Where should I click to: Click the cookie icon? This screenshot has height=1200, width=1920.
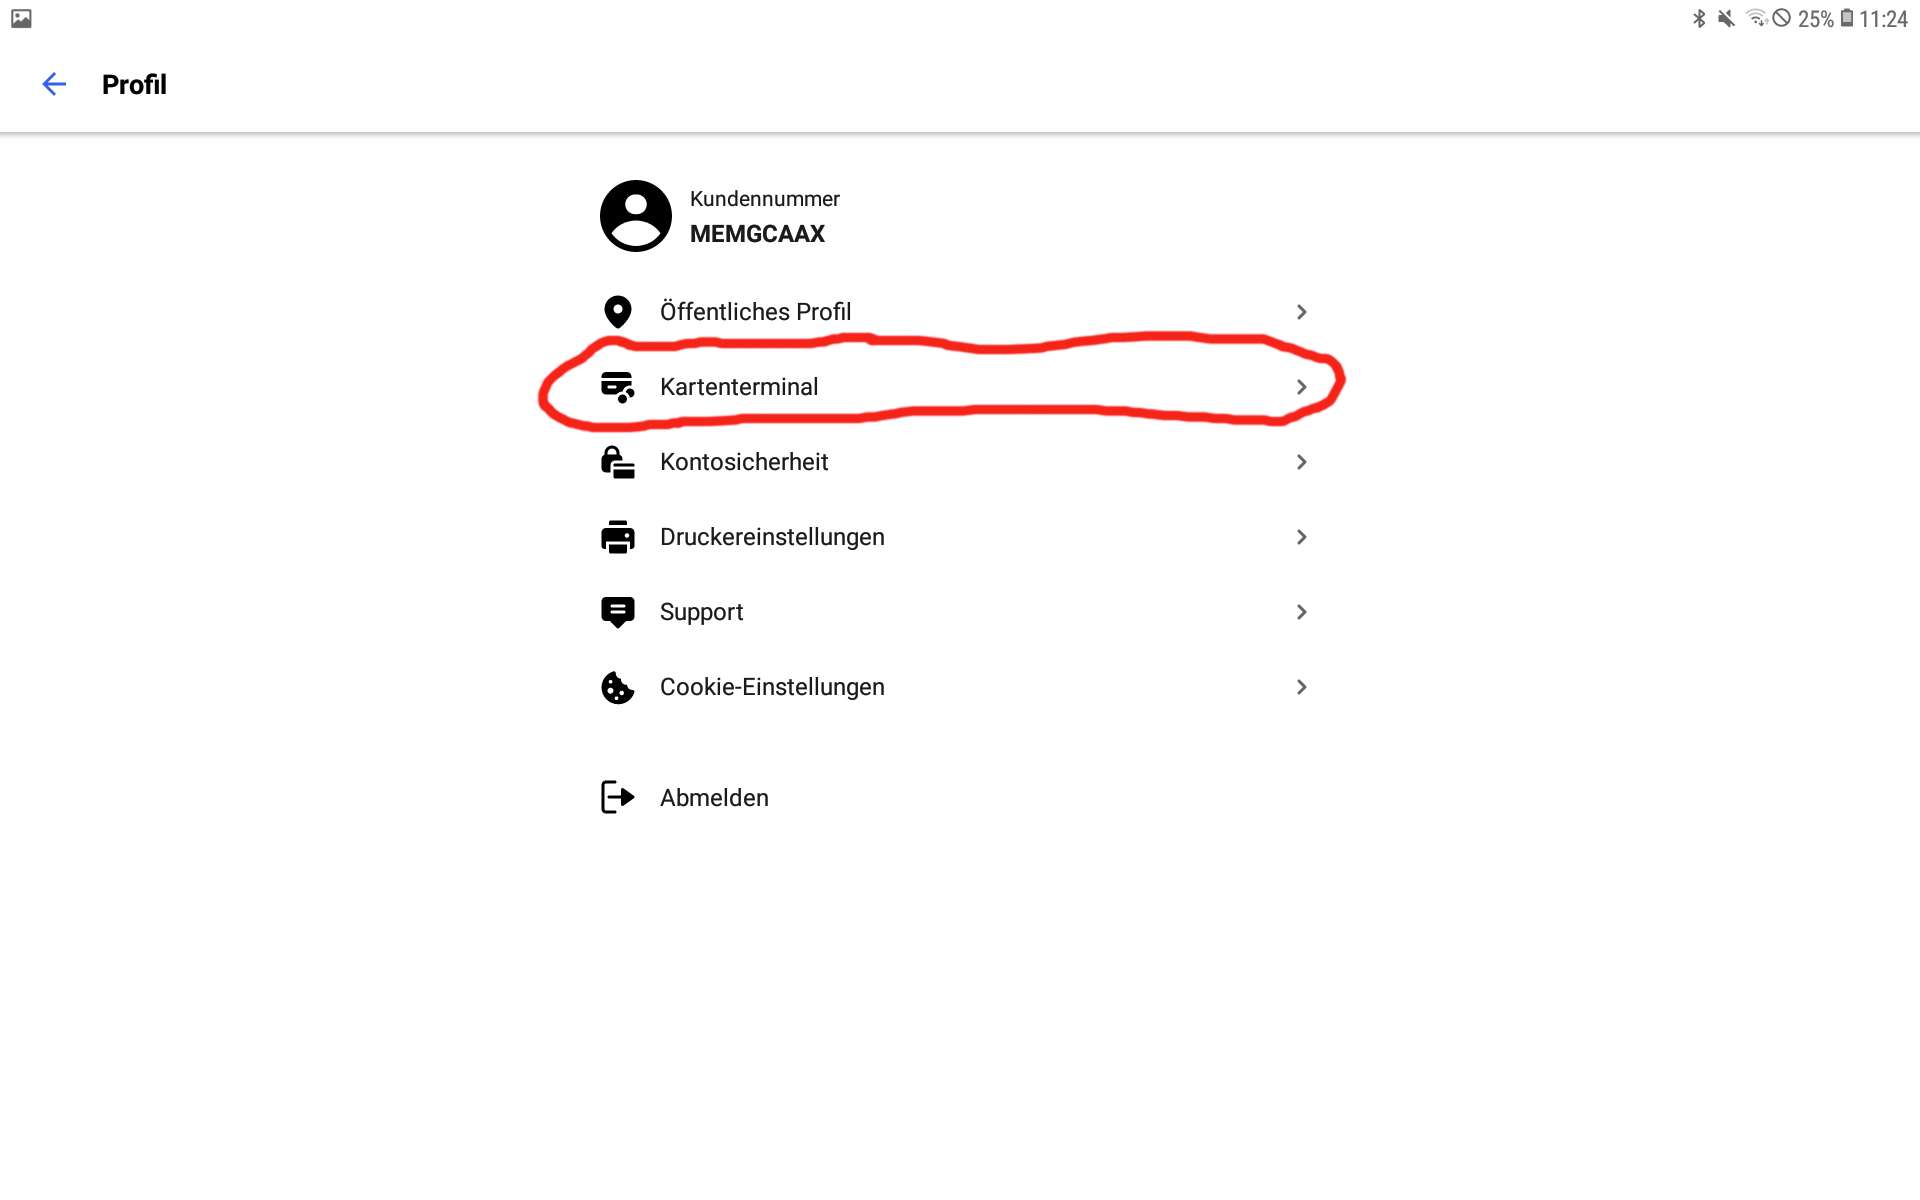(618, 687)
